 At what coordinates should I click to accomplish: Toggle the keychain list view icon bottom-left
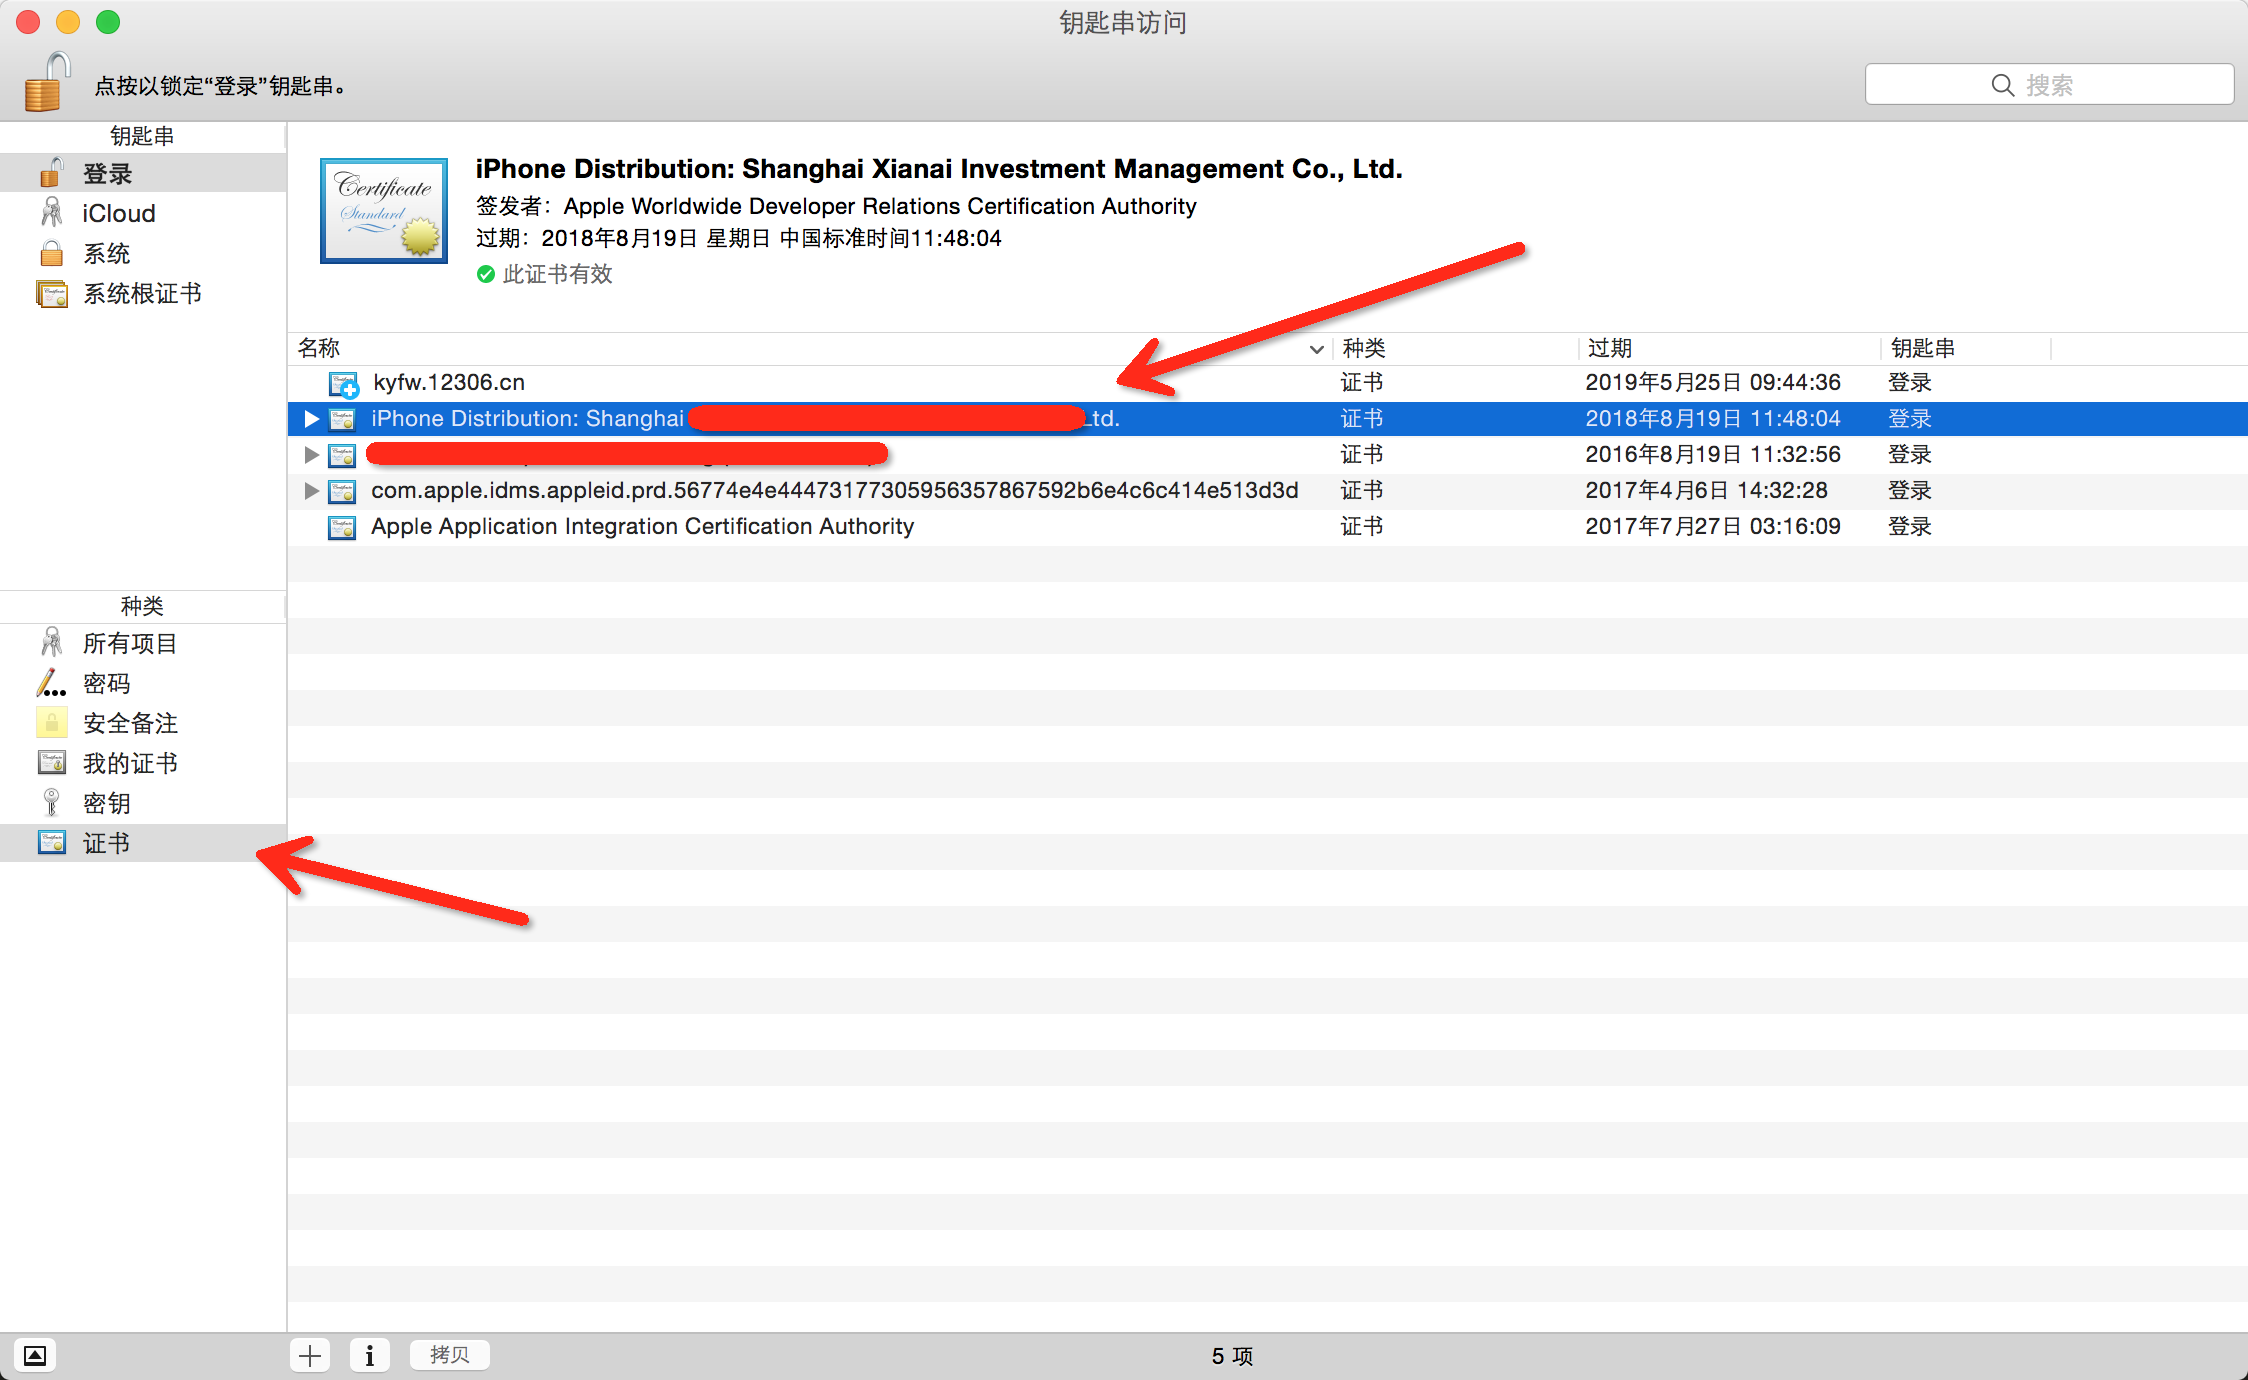point(35,1355)
